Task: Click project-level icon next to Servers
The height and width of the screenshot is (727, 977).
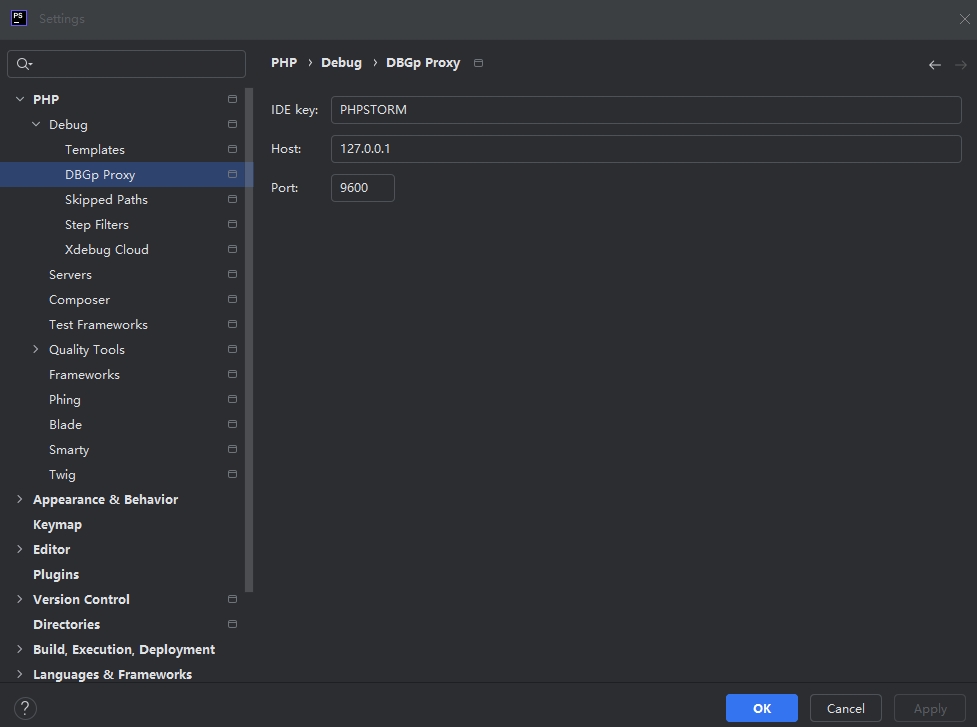Action: pyautogui.click(x=232, y=274)
